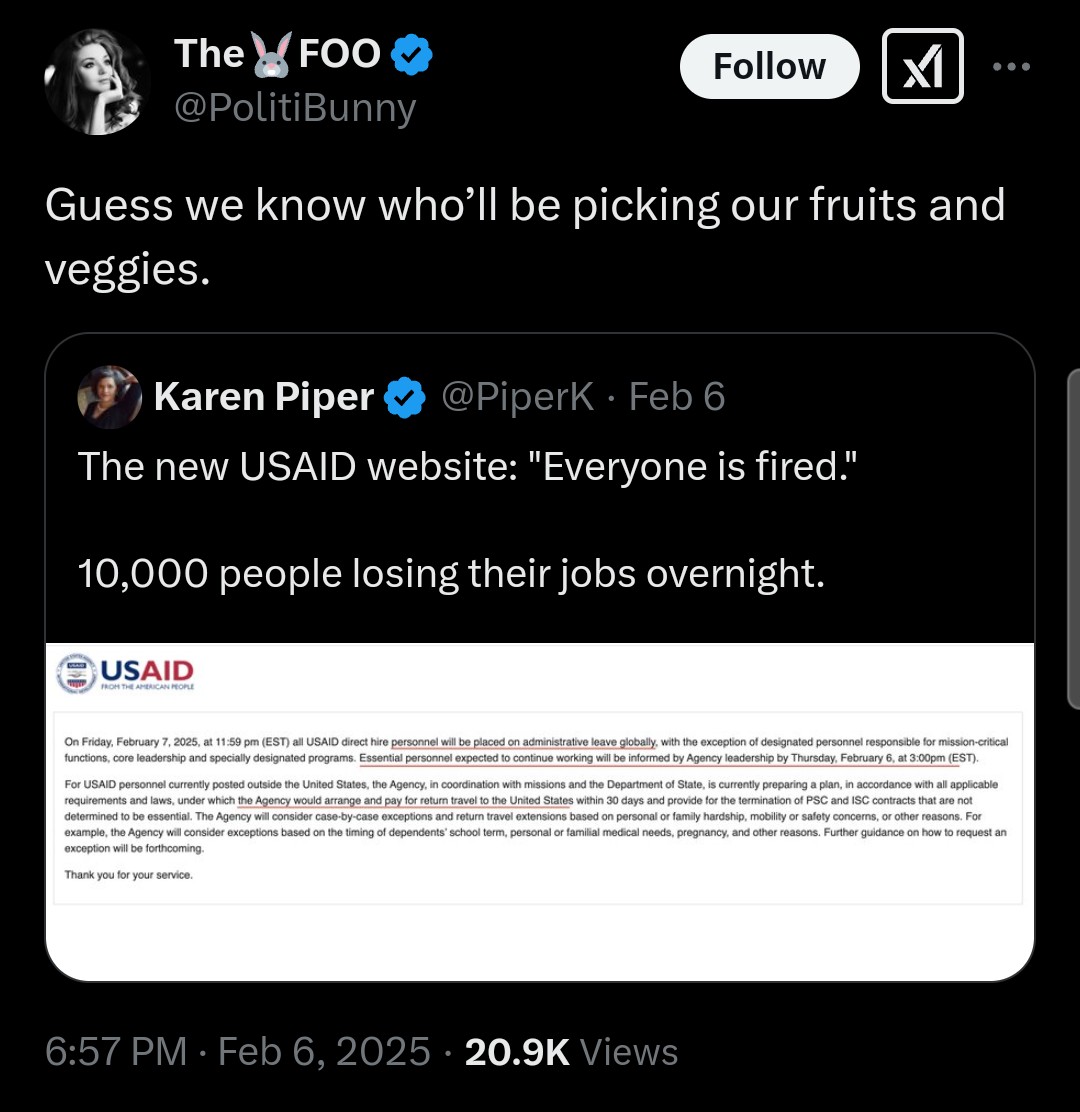
Task: Open the Karen Piper name link
Action: pyautogui.click(x=263, y=397)
